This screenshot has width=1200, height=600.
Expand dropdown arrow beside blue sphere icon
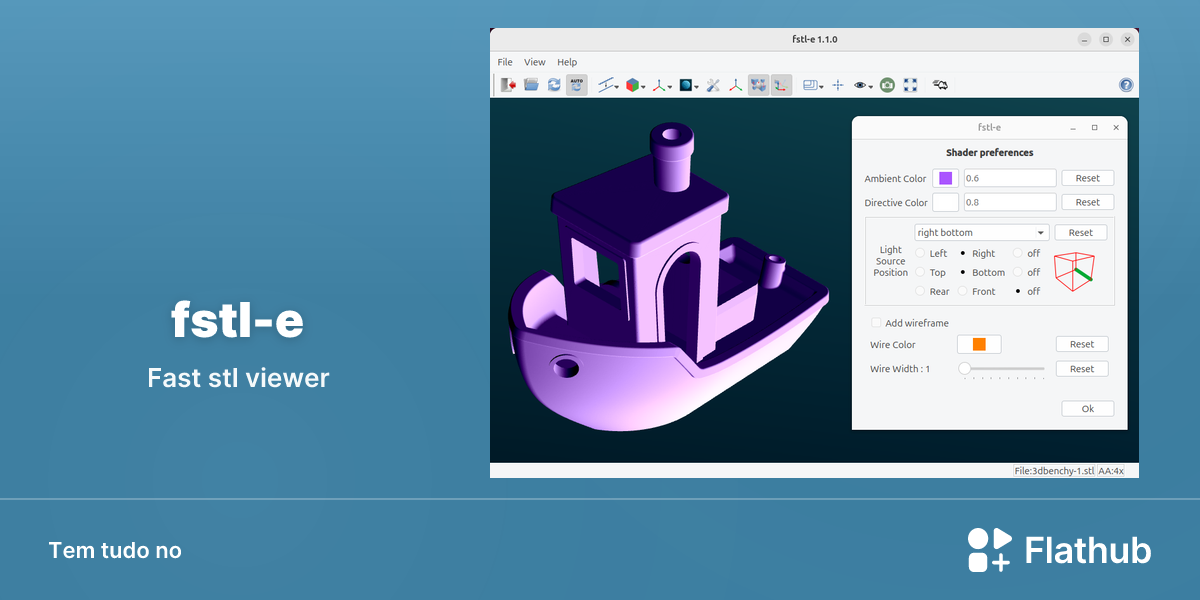tap(698, 87)
